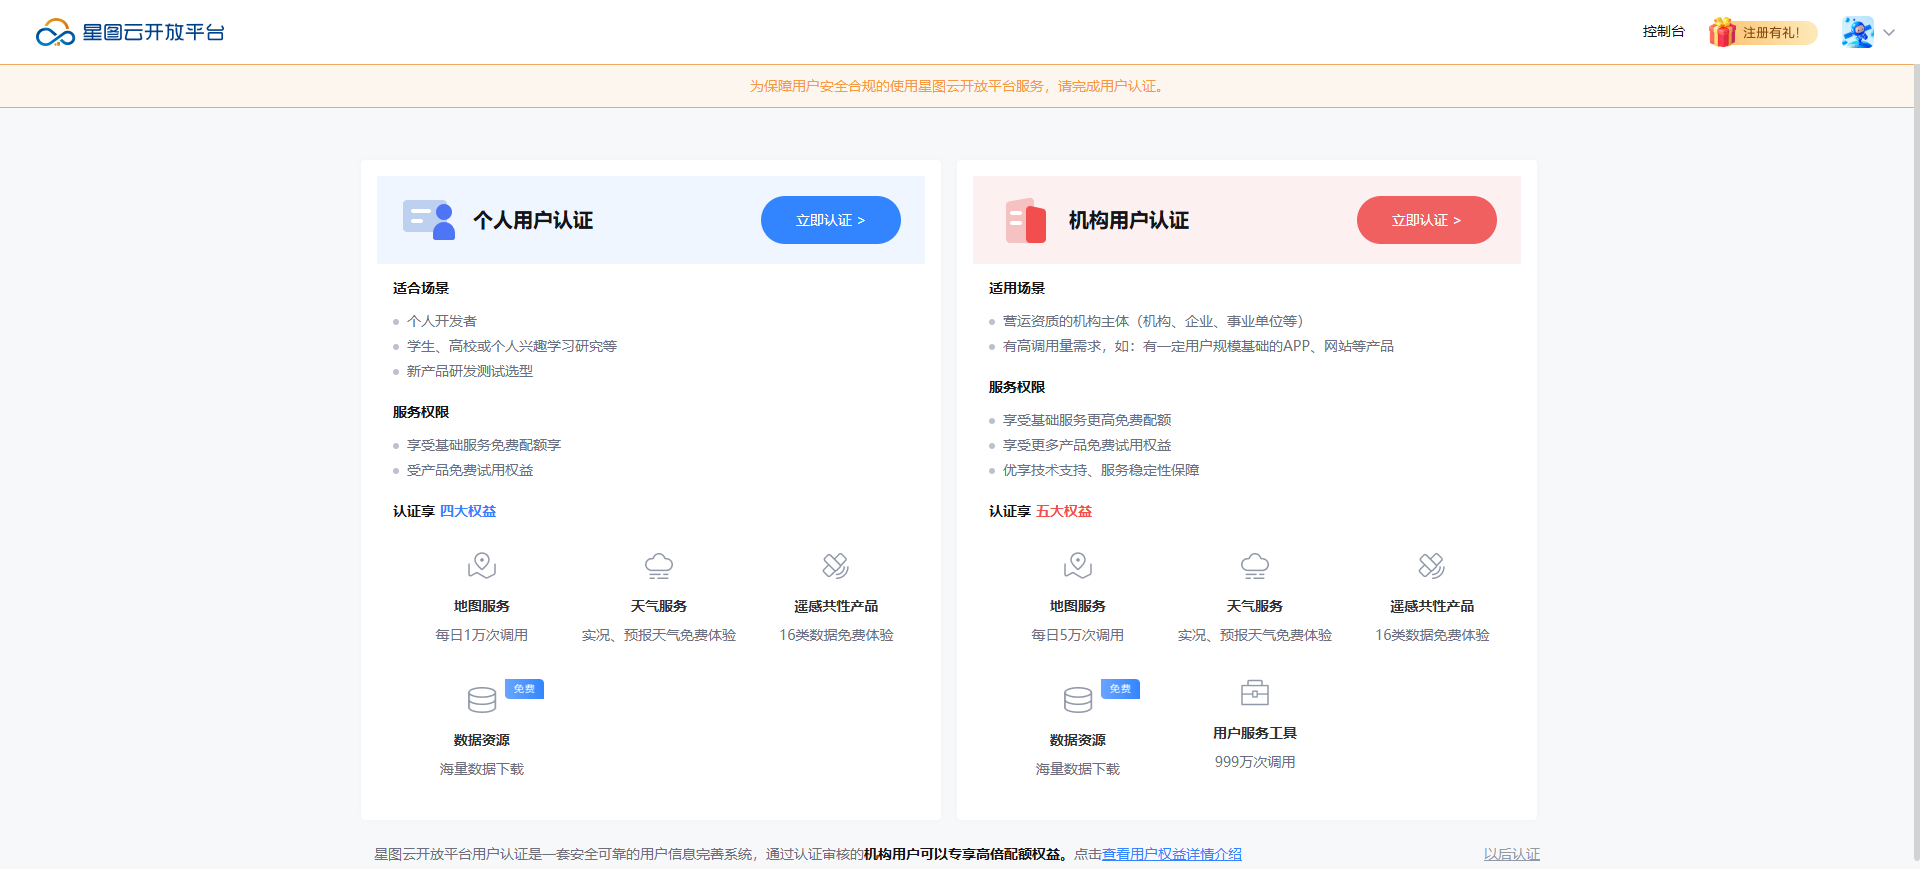Screen dimensions: 1920x869
Task: Click 以后认证 to skip verification
Action: tap(1511, 854)
